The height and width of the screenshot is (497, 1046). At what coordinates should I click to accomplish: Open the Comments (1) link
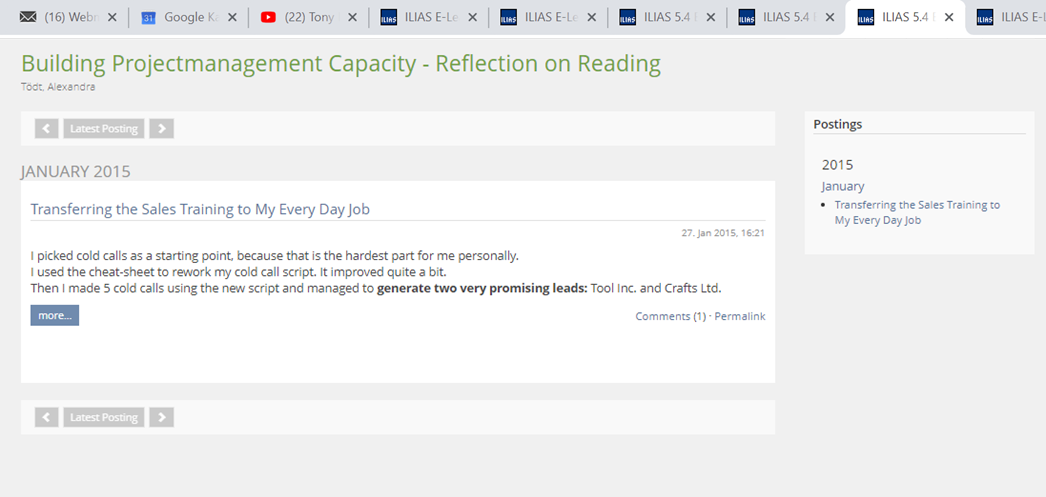pyautogui.click(x=670, y=316)
